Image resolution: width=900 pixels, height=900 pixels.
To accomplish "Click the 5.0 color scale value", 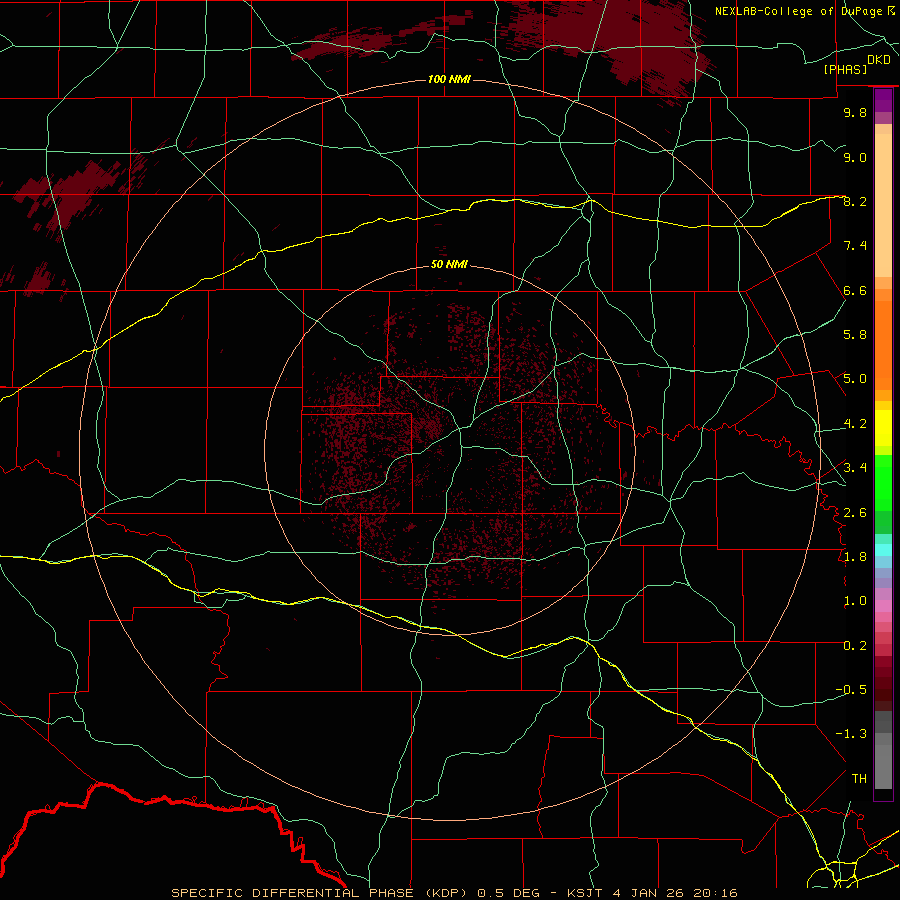I will coord(855,379).
